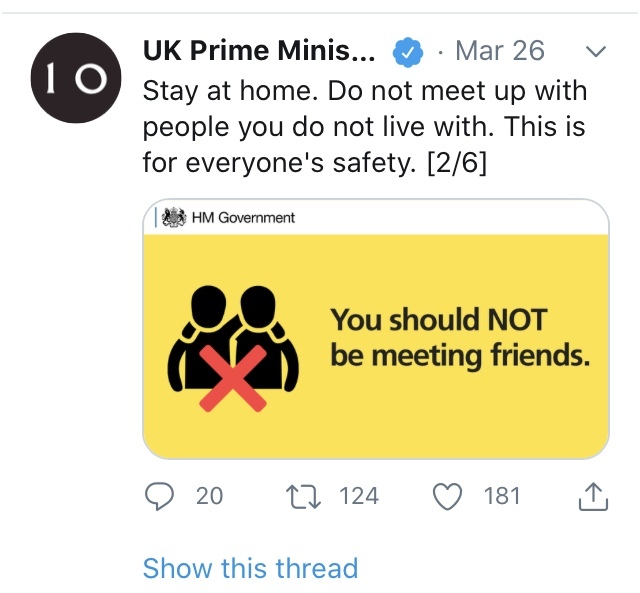Click Show this thread
The image size is (640, 593).
[250, 568]
